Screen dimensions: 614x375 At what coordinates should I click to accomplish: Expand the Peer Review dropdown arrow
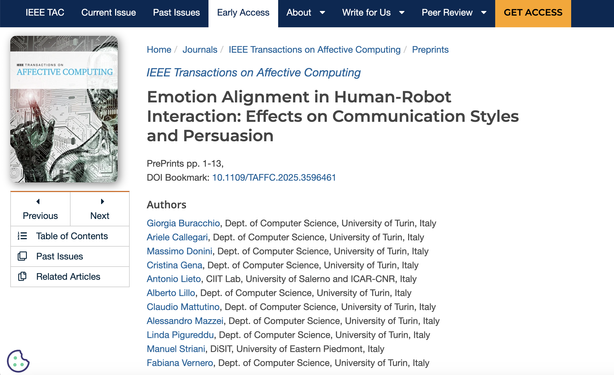(484, 13)
